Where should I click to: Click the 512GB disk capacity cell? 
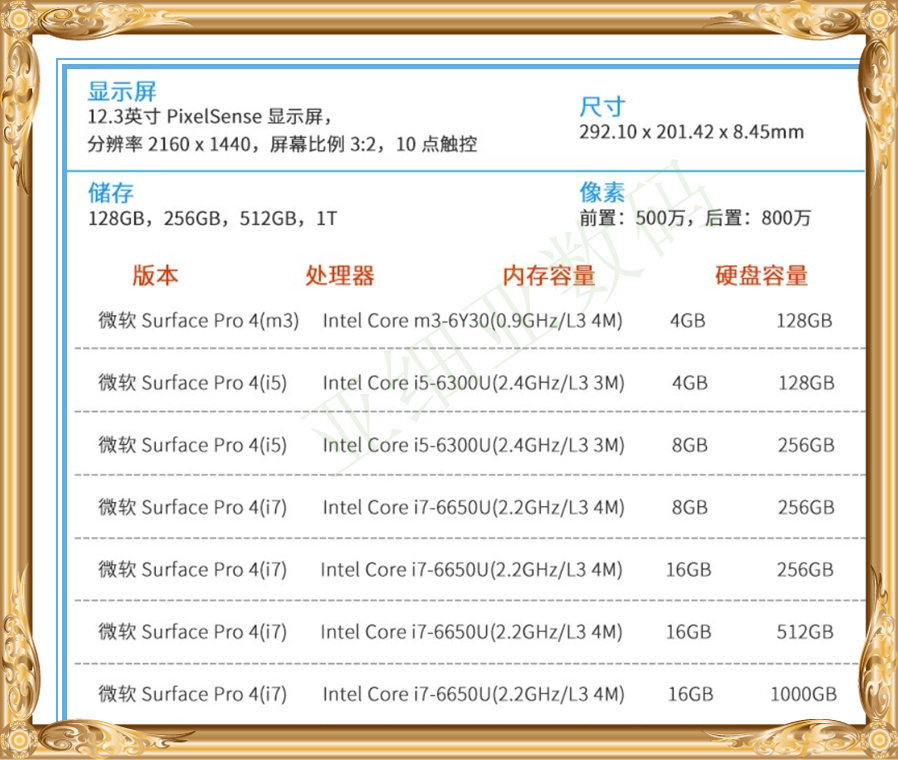pyautogui.click(x=805, y=632)
